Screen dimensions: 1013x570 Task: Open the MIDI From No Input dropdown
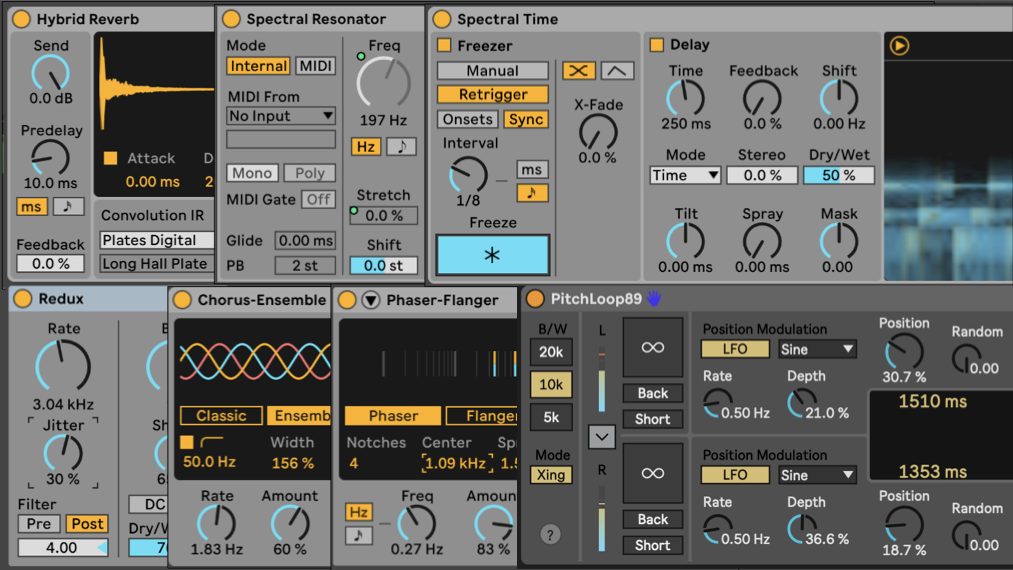[280, 116]
